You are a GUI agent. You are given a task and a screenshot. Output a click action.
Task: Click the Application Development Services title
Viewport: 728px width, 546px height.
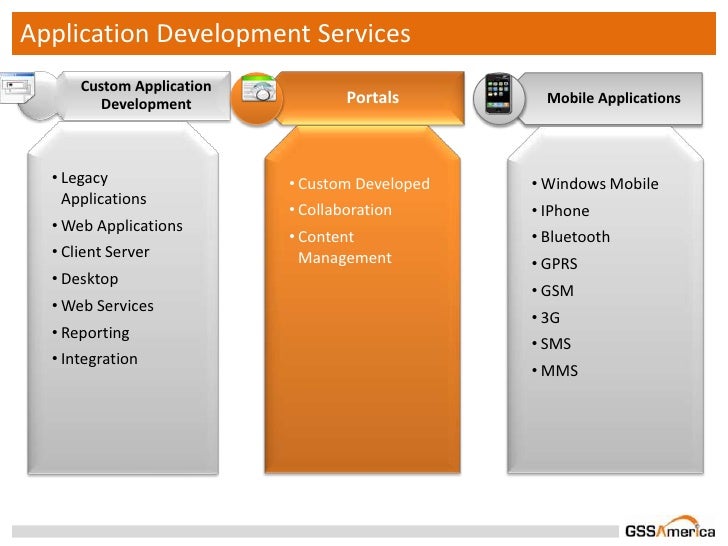point(215,33)
